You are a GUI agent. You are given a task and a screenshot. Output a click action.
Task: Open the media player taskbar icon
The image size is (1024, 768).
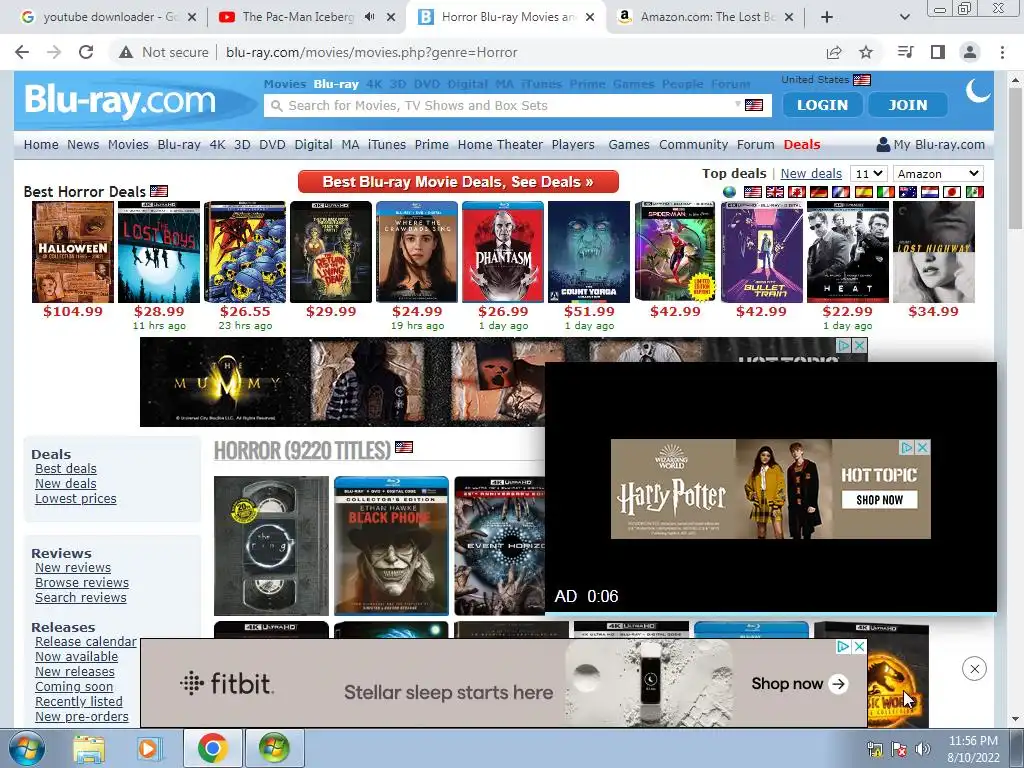(x=149, y=748)
